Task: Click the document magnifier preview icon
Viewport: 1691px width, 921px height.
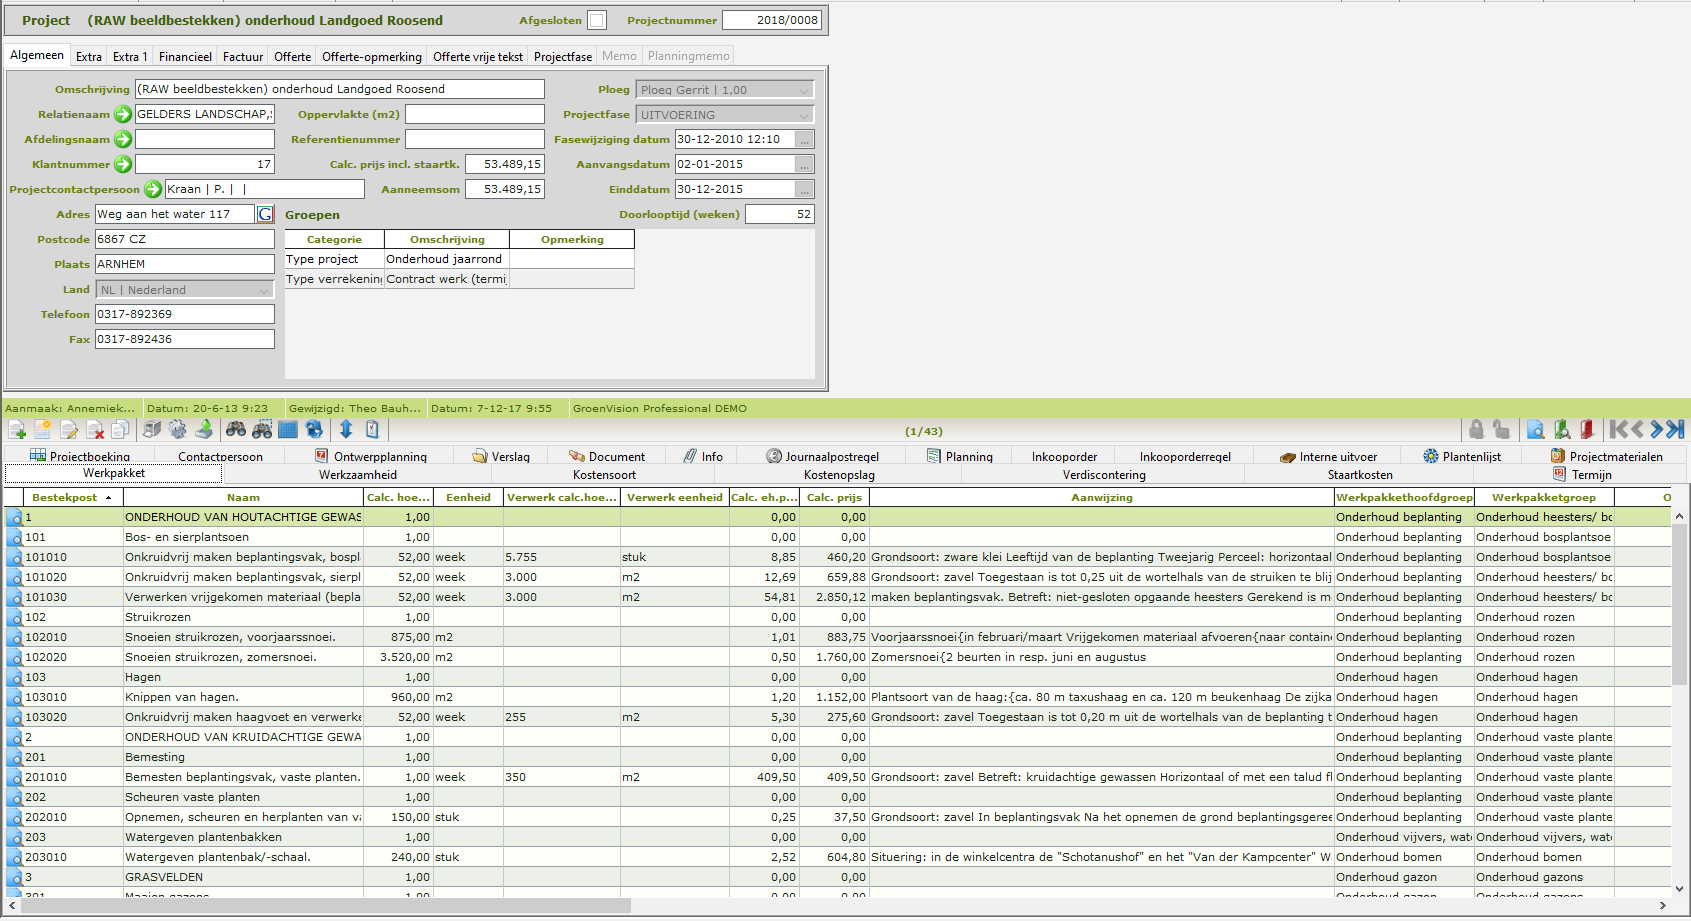Action: coord(1536,430)
